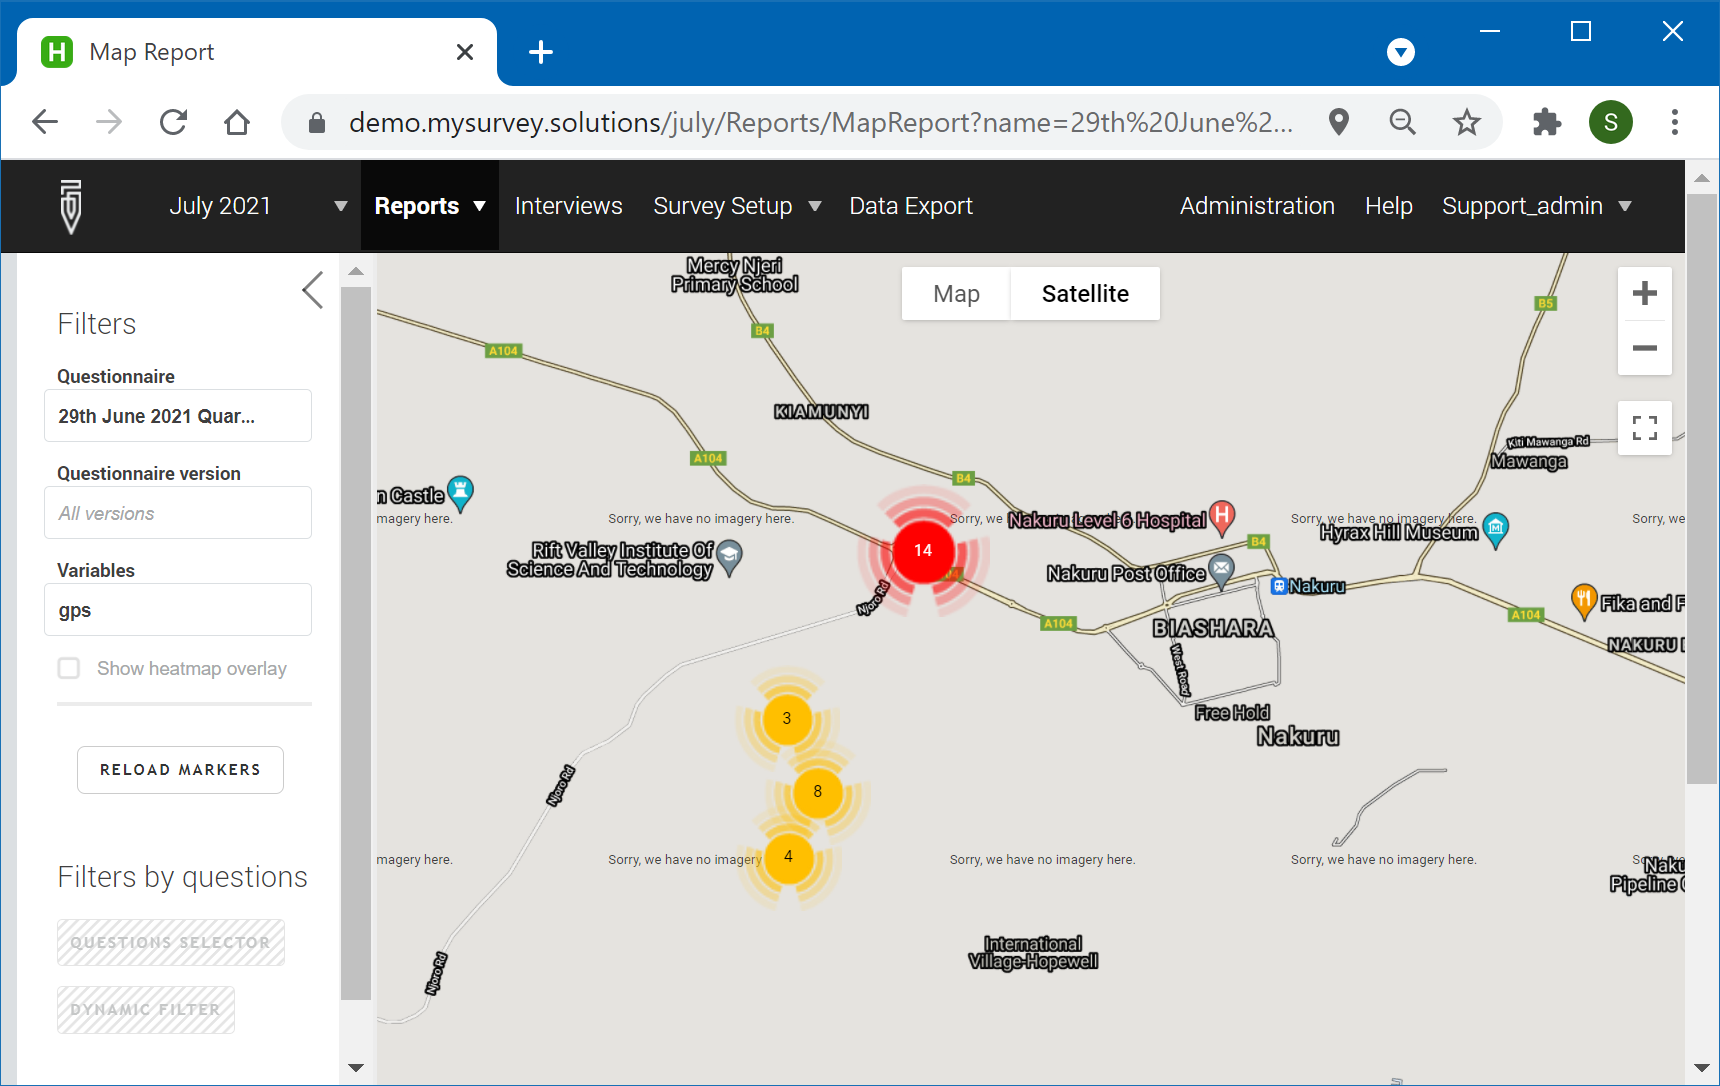Click the profile avatar in the browser toolbar

[x=1610, y=121]
